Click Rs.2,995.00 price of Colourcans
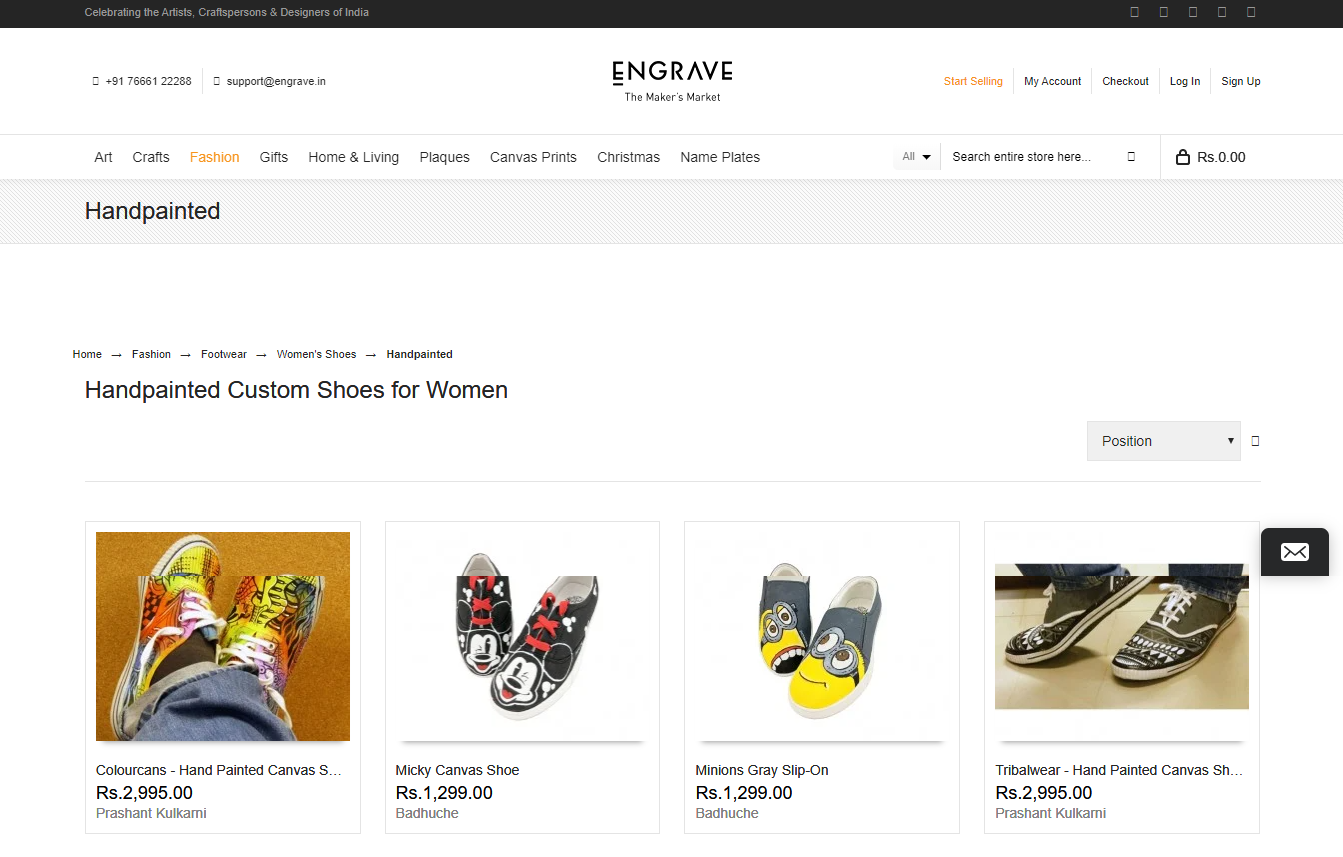 144,793
